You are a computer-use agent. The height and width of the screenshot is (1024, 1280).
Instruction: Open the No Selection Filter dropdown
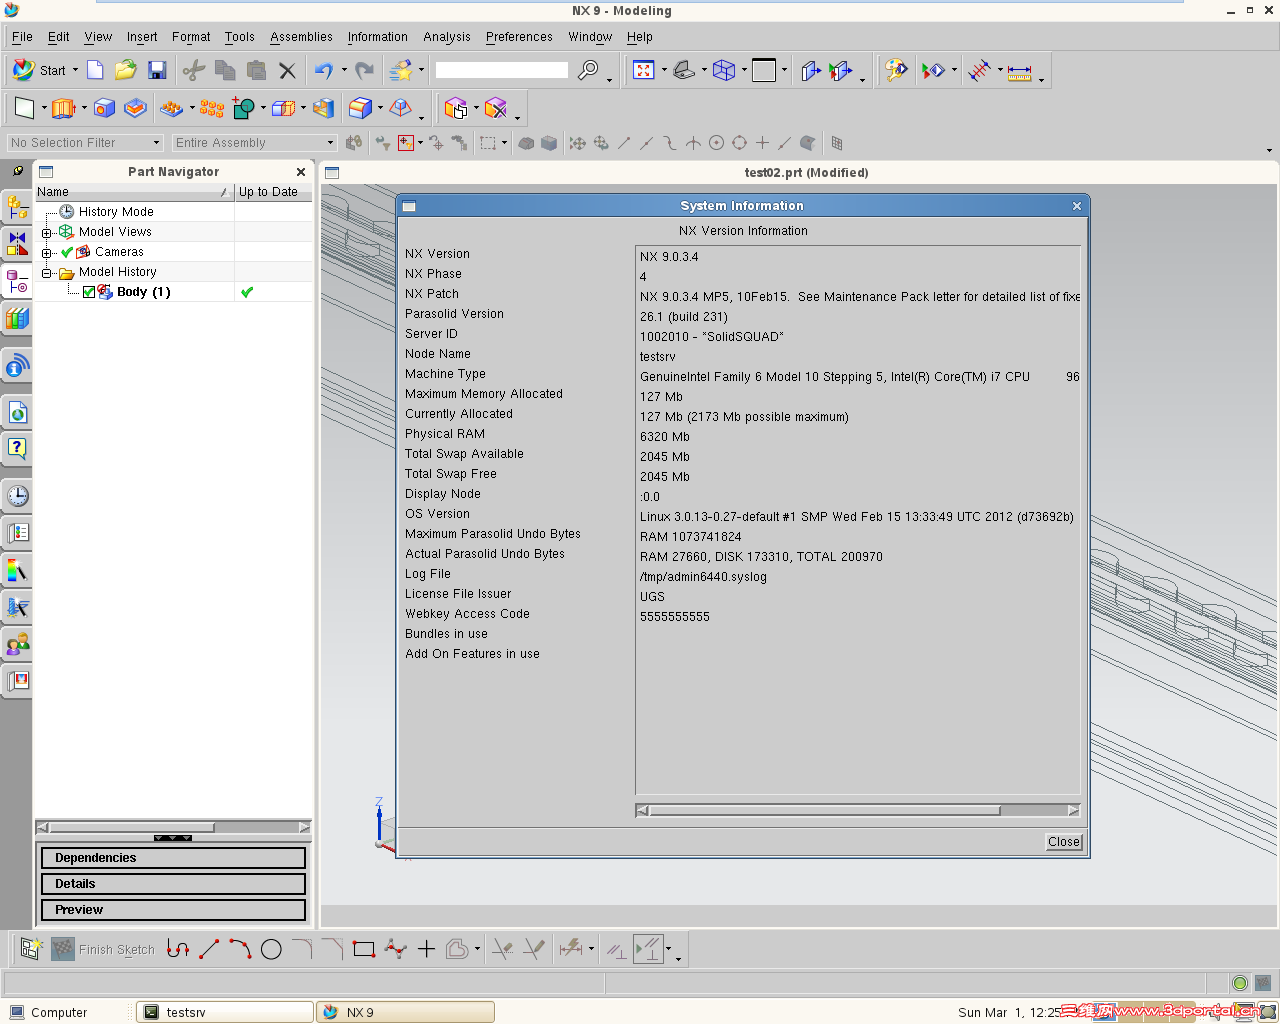click(84, 143)
